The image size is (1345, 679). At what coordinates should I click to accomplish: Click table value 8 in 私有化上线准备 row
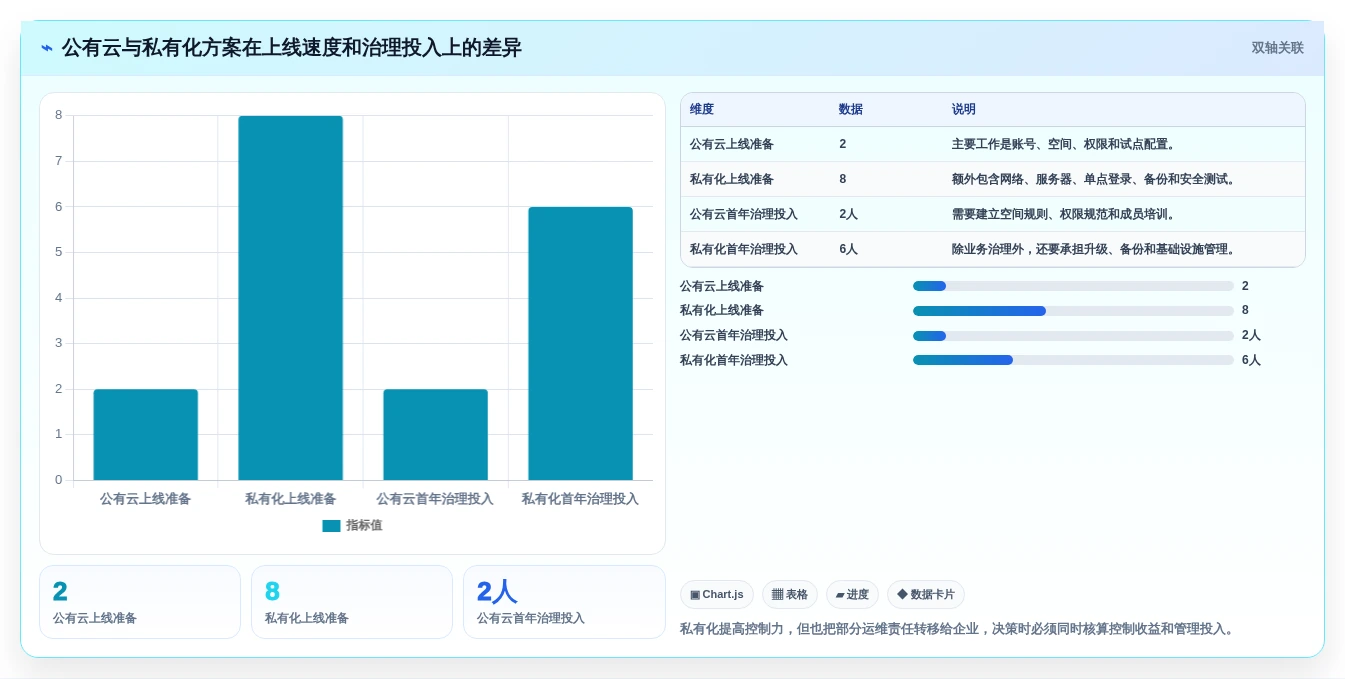pyautogui.click(x=843, y=180)
